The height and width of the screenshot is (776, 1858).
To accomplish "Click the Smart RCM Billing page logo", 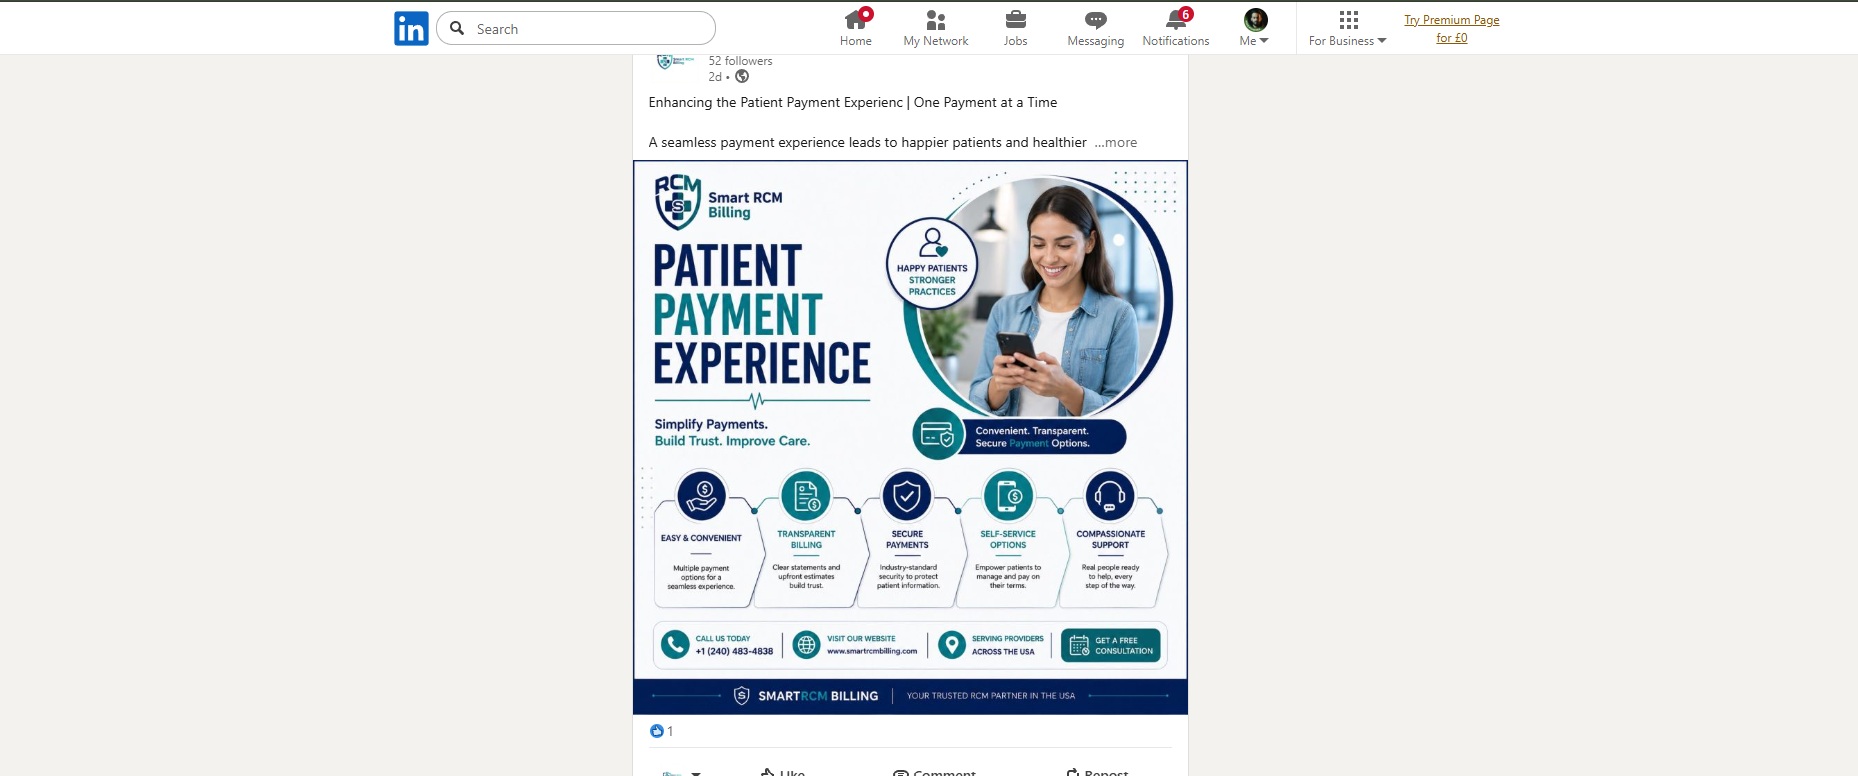I will pyautogui.click(x=675, y=62).
